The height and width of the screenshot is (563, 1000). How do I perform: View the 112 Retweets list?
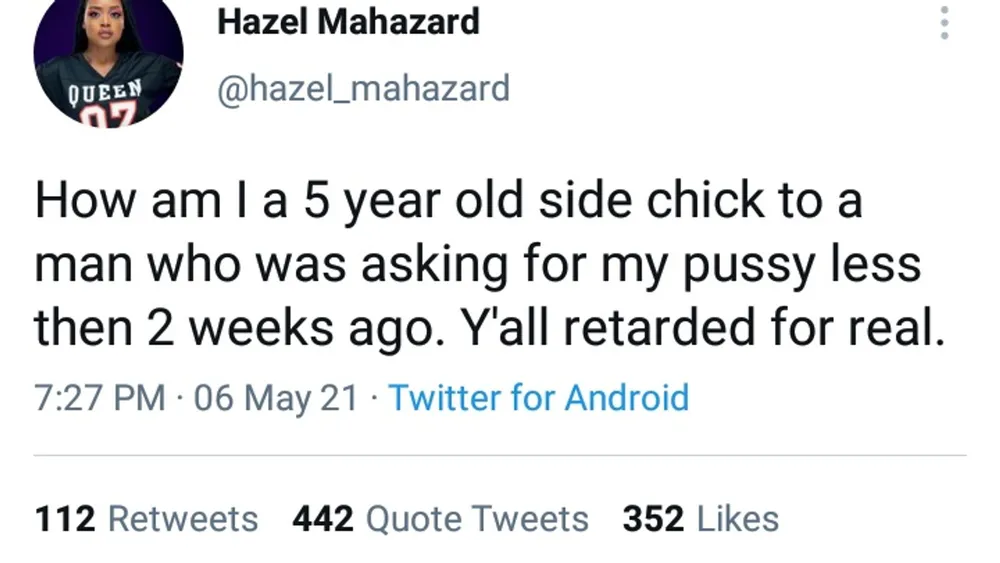[x=146, y=519]
